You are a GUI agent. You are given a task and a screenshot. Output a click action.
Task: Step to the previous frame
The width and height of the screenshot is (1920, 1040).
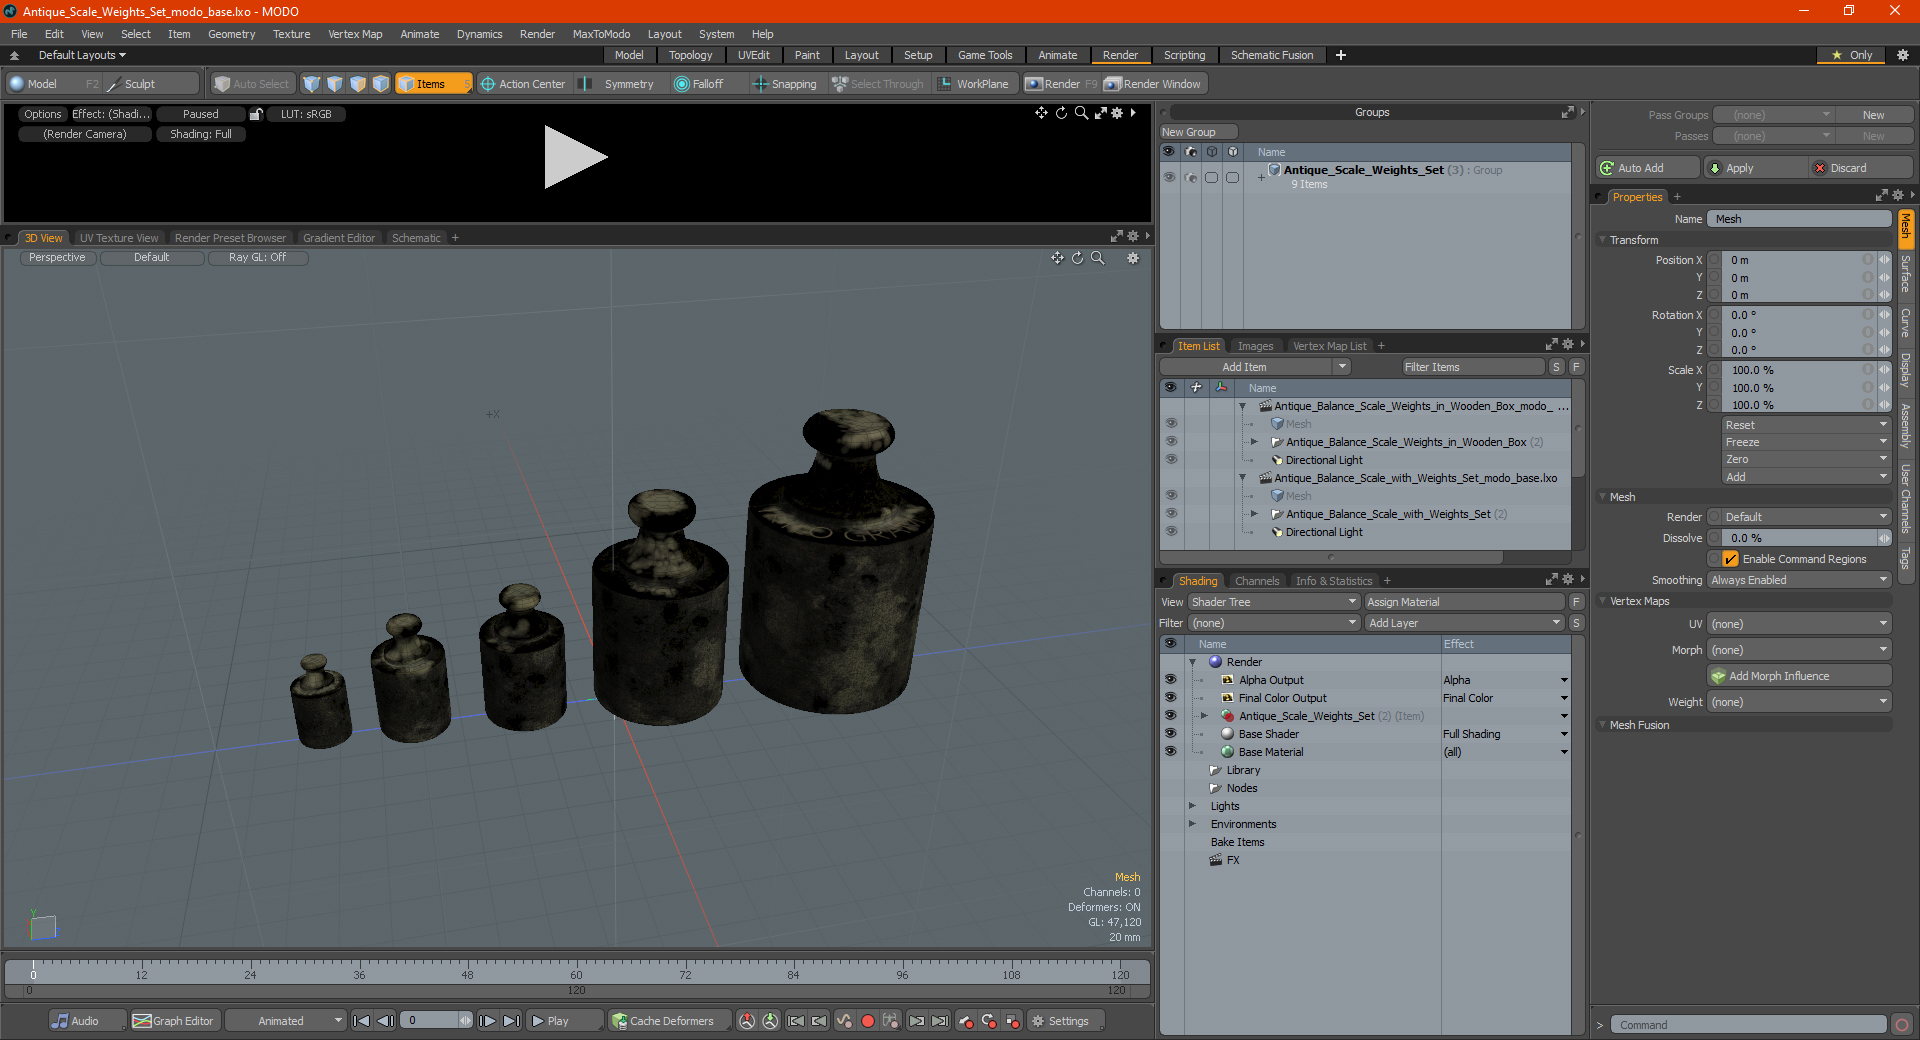coord(385,1021)
